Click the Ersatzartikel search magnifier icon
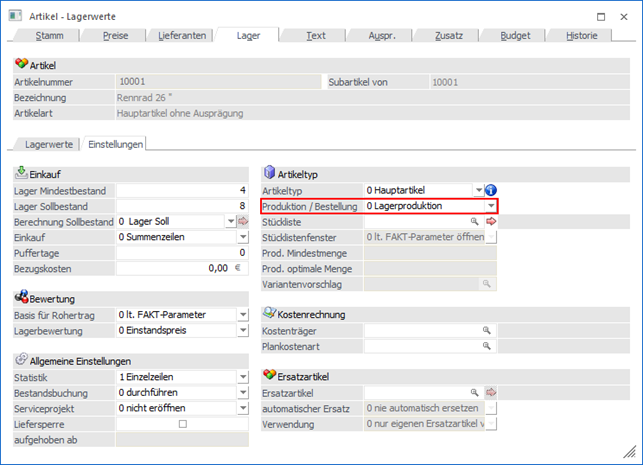 (x=476, y=393)
